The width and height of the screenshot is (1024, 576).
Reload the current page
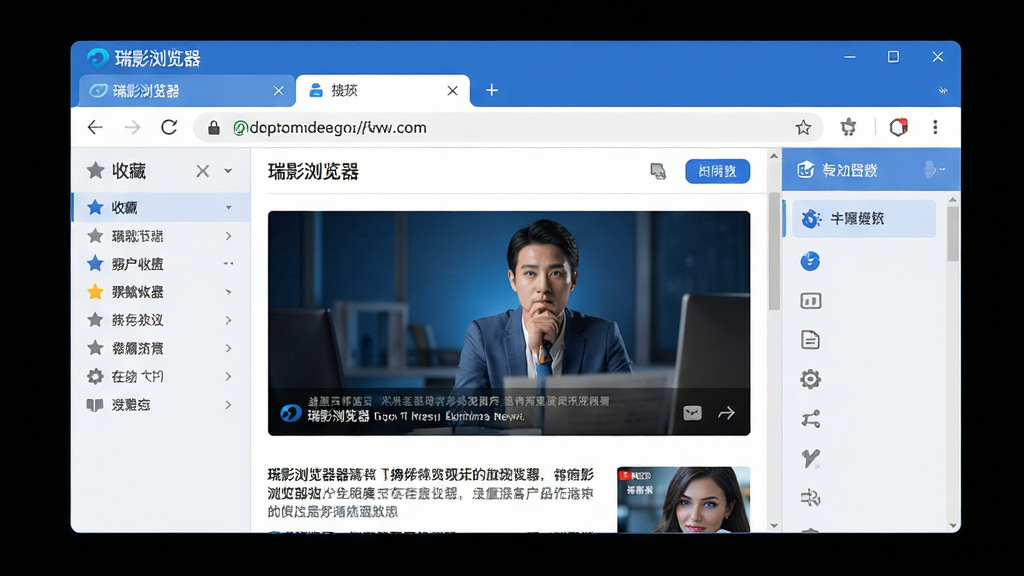click(x=169, y=127)
